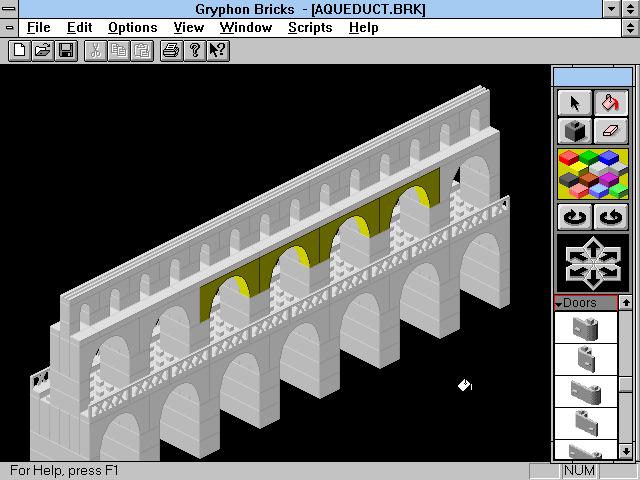Viewport: 640px width, 480px height.
Task: Select the brick placement tool
Action: coord(575,131)
